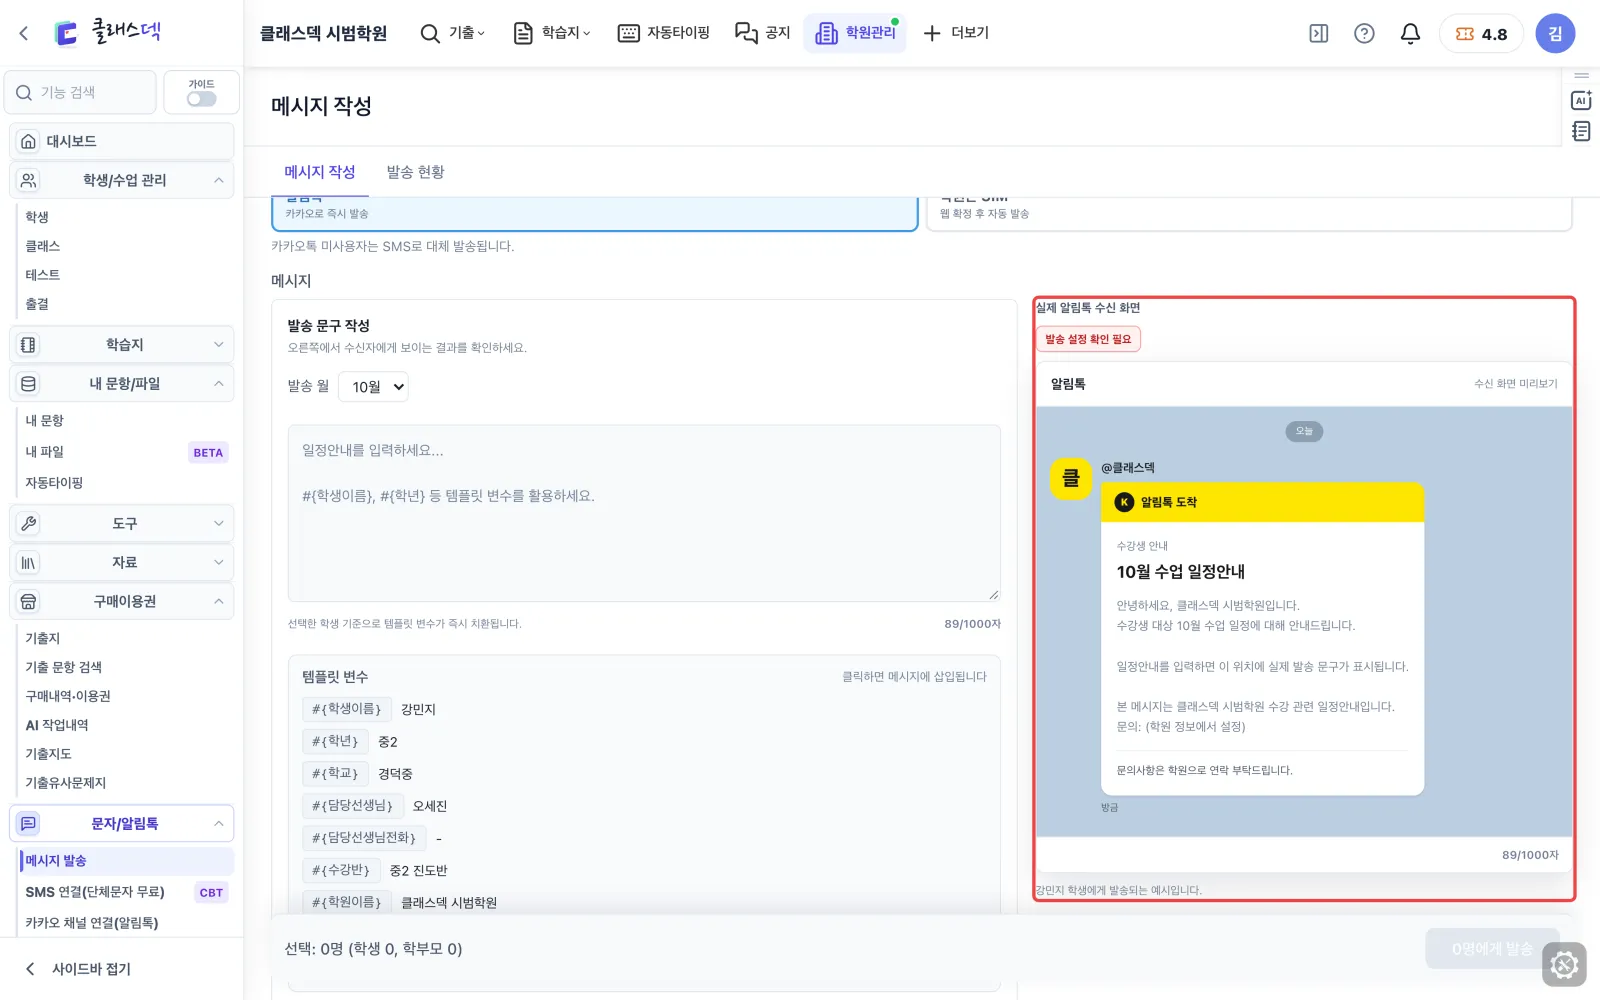The height and width of the screenshot is (1000, 1600).
Task: Open the notifications bell
Action: [1410, 33]
